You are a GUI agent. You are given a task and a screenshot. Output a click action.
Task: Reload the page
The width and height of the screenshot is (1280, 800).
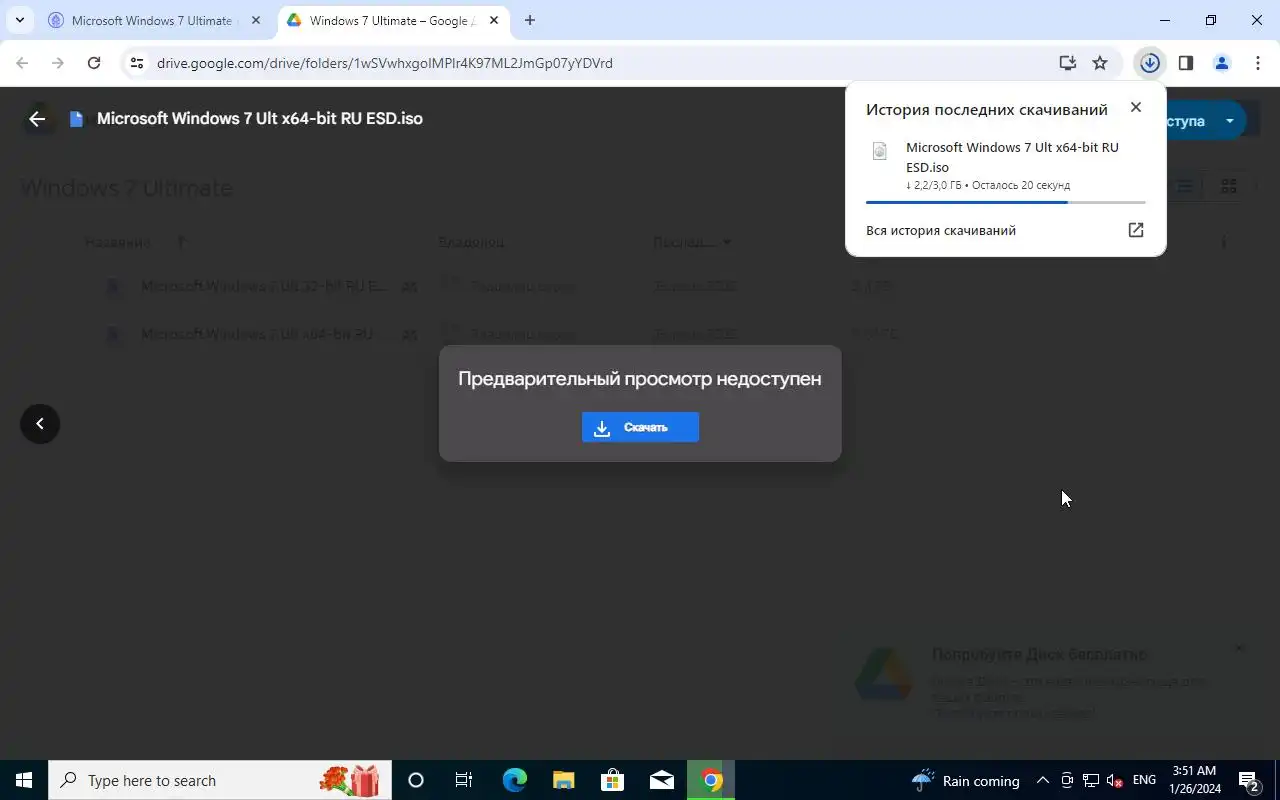94,63
